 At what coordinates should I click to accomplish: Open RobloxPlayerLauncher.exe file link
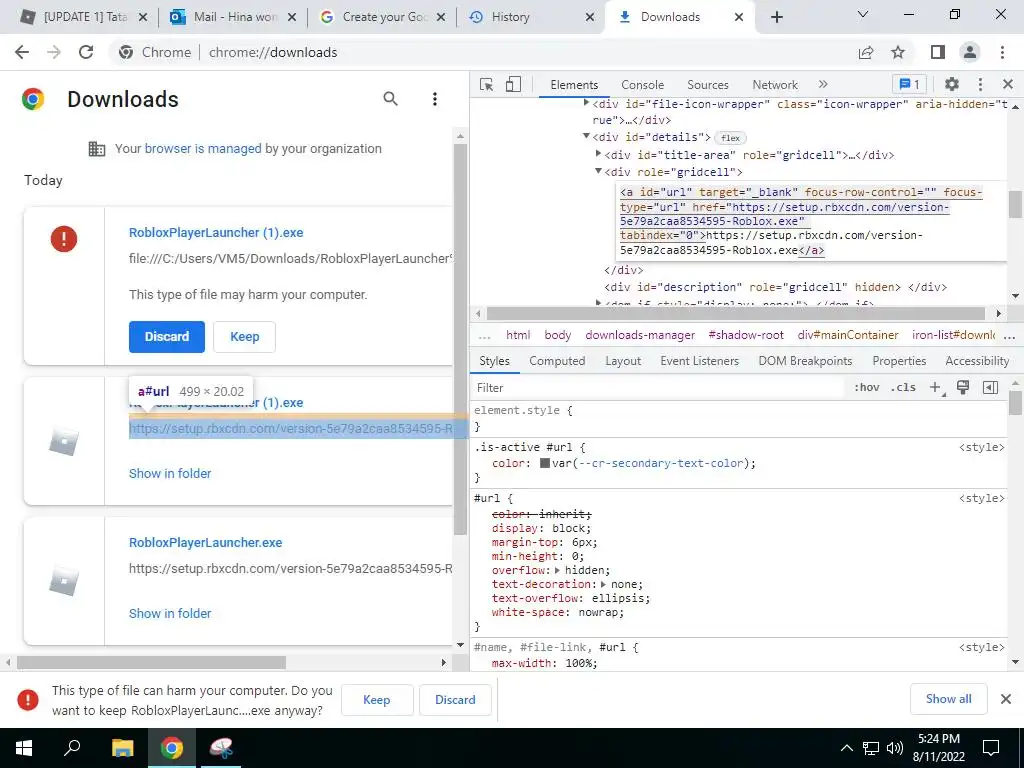(x=205, y=543)
